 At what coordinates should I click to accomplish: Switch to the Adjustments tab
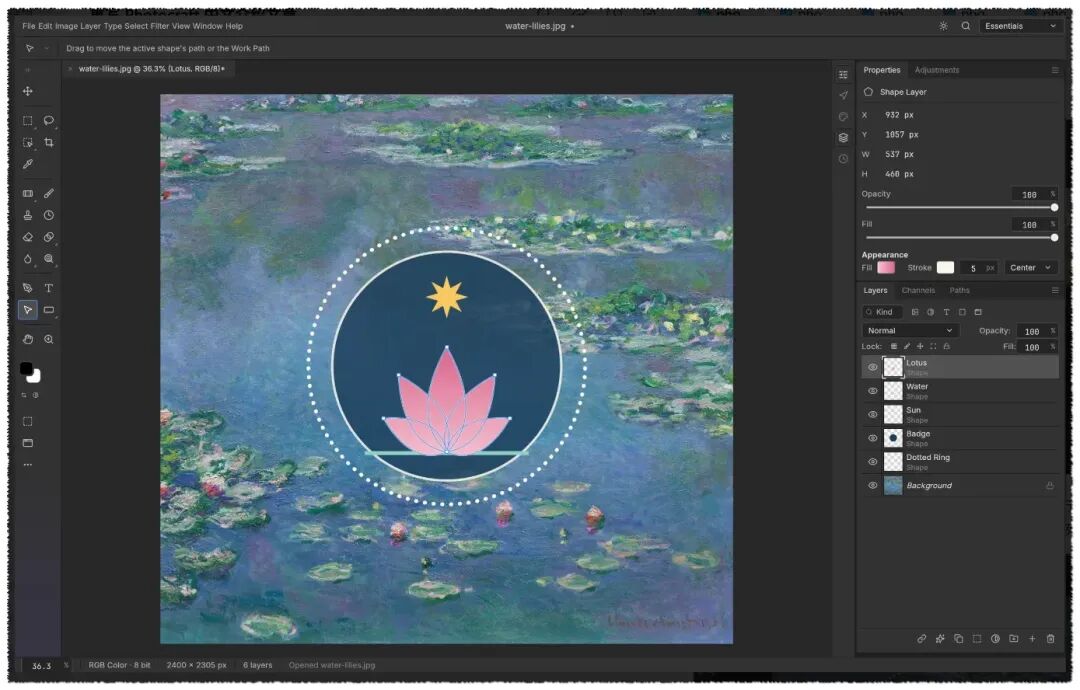(937, 70)
